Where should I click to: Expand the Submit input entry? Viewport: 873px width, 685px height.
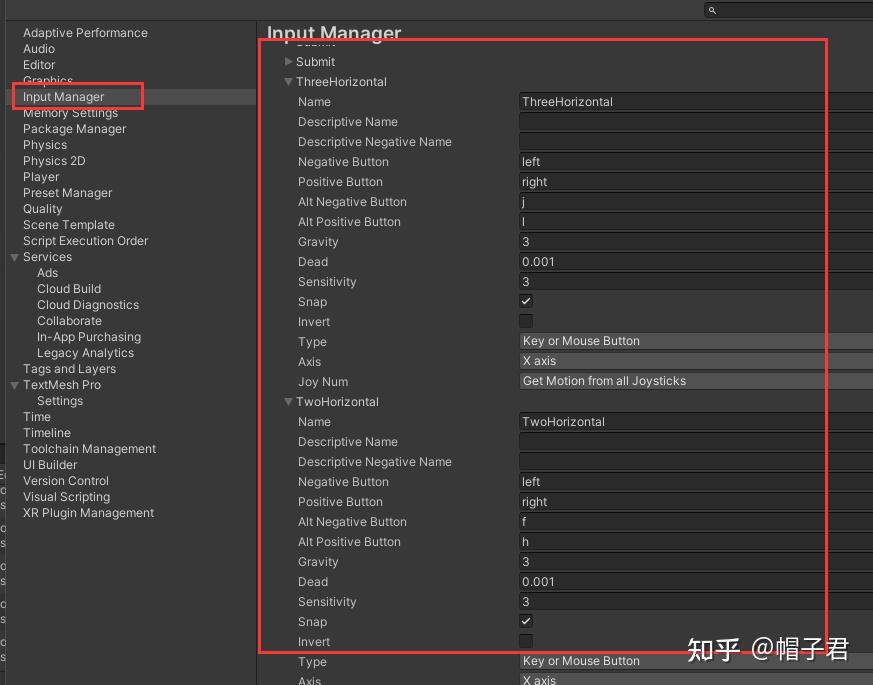(289, 62)
